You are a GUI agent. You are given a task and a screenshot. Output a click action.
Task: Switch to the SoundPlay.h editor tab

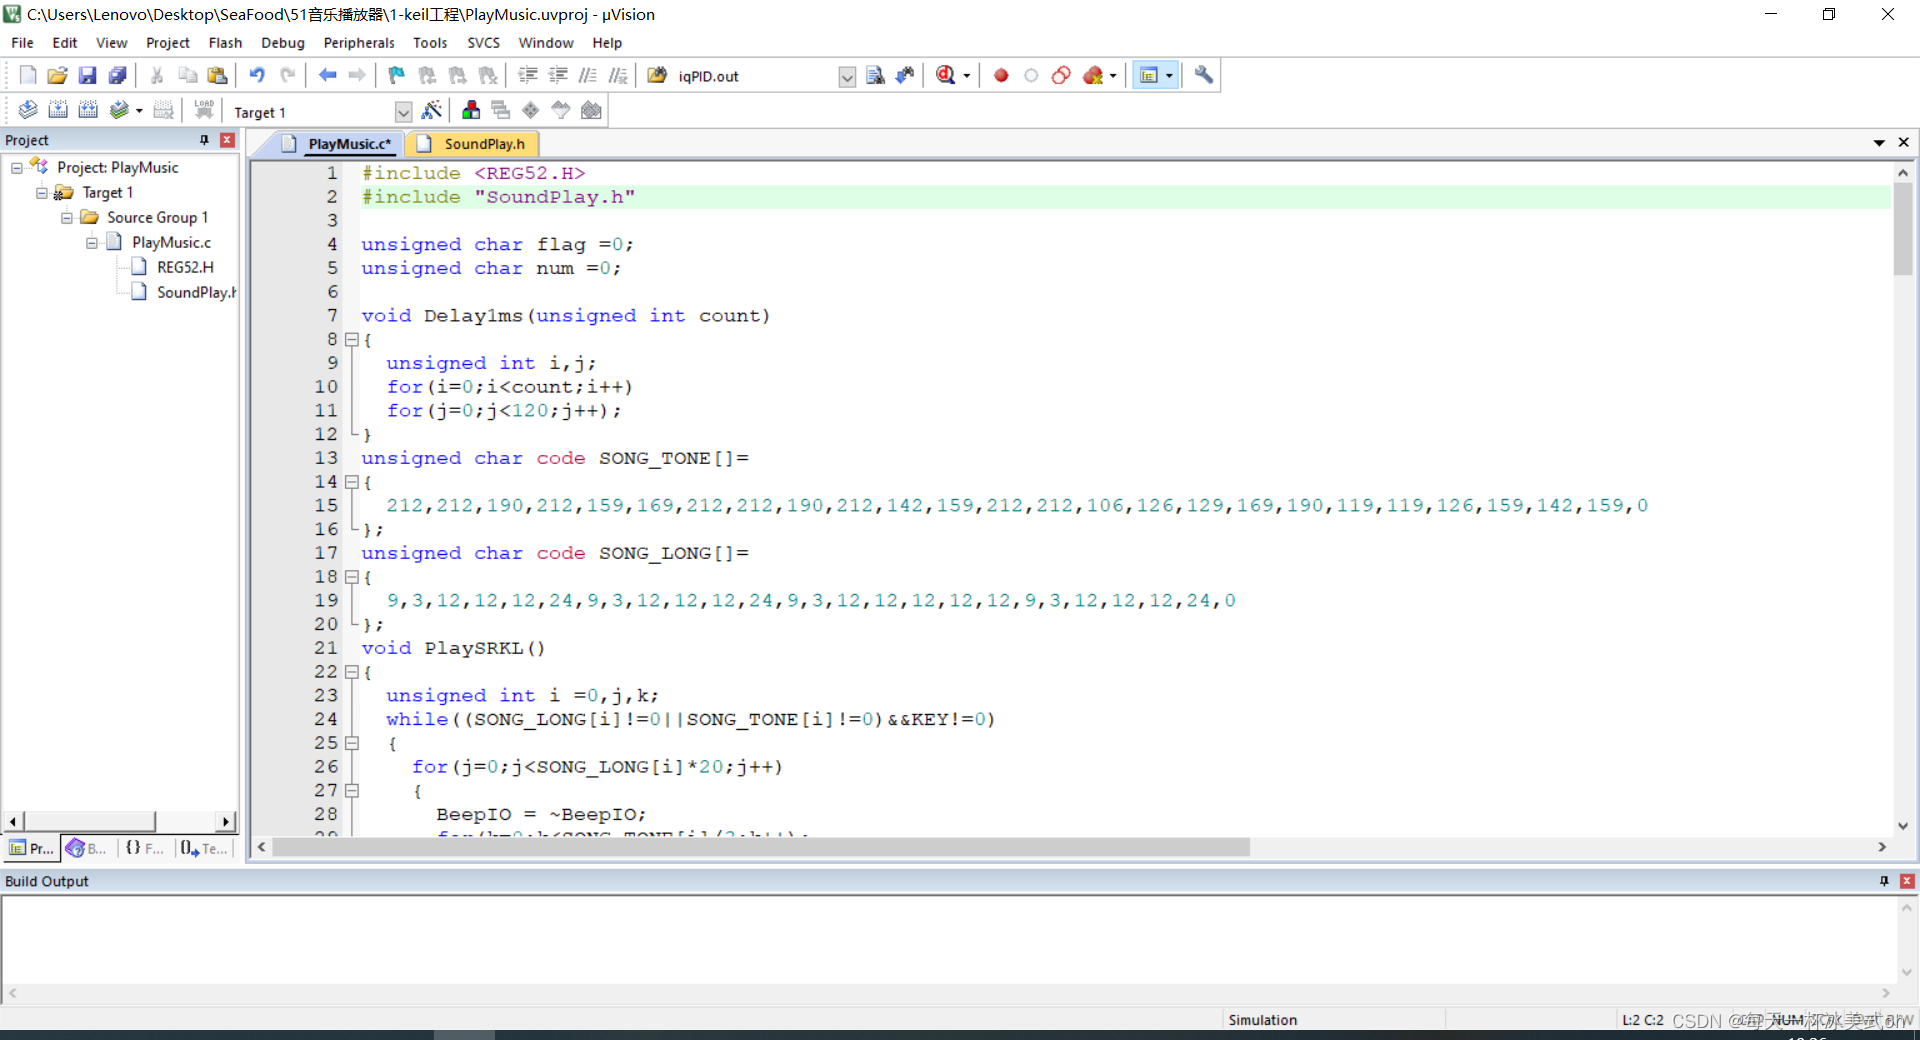[472, 144]
